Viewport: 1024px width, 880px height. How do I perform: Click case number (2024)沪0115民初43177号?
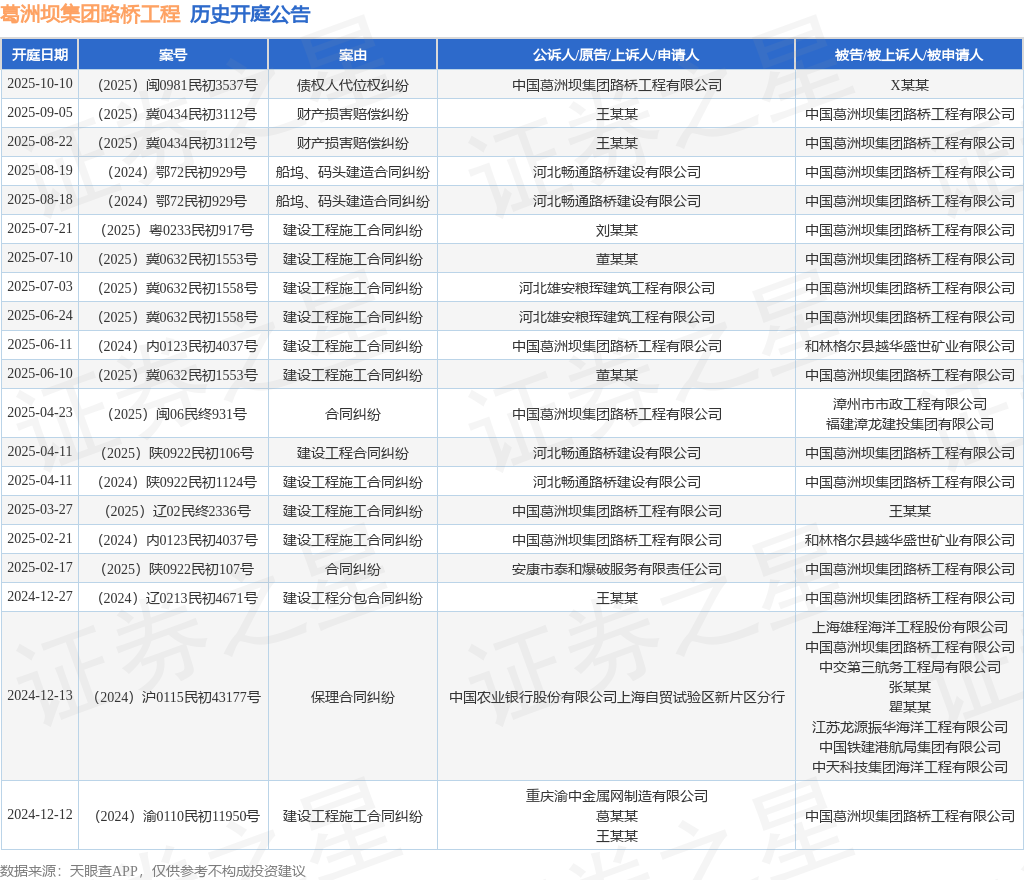pos(177,697)
